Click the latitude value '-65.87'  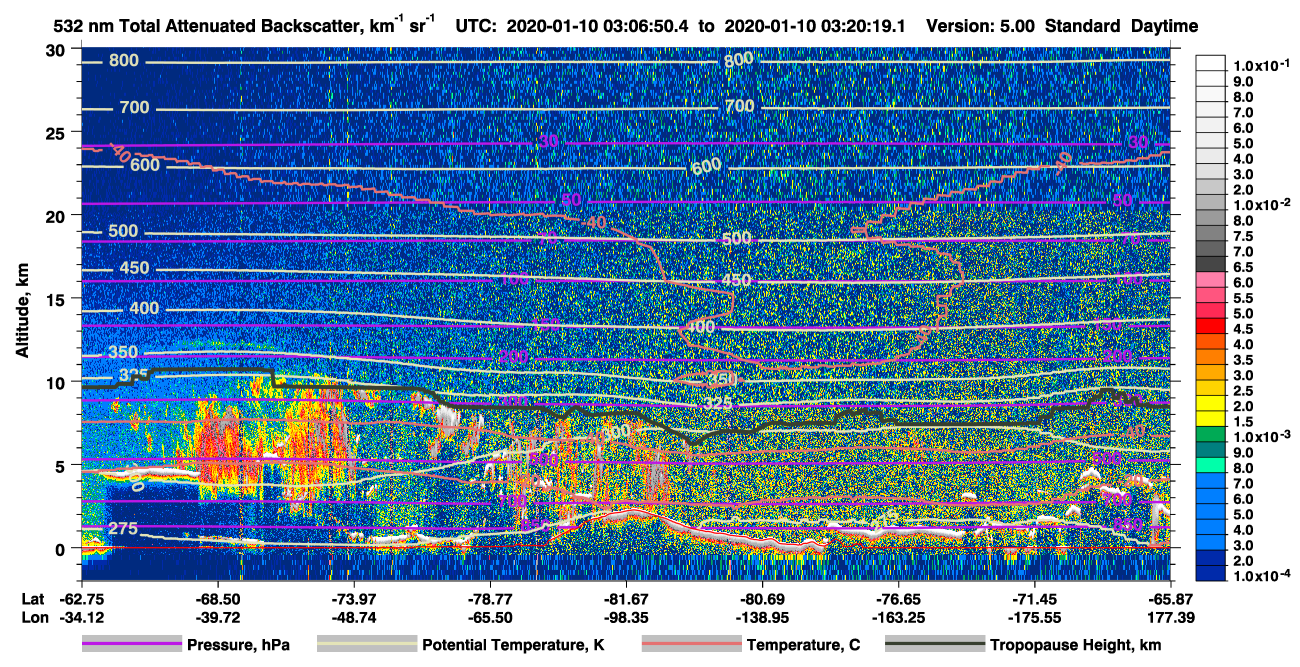click(x=1171, y=598)
